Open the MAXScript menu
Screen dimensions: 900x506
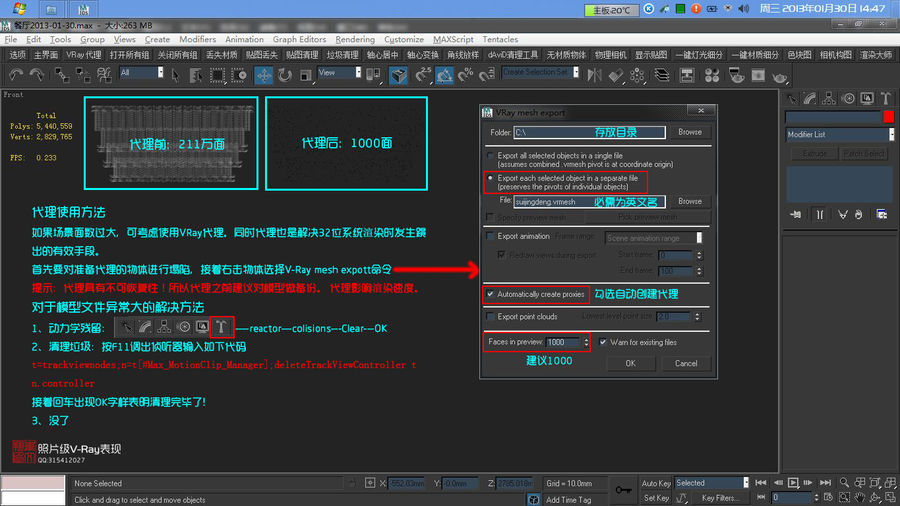(453, 39)
